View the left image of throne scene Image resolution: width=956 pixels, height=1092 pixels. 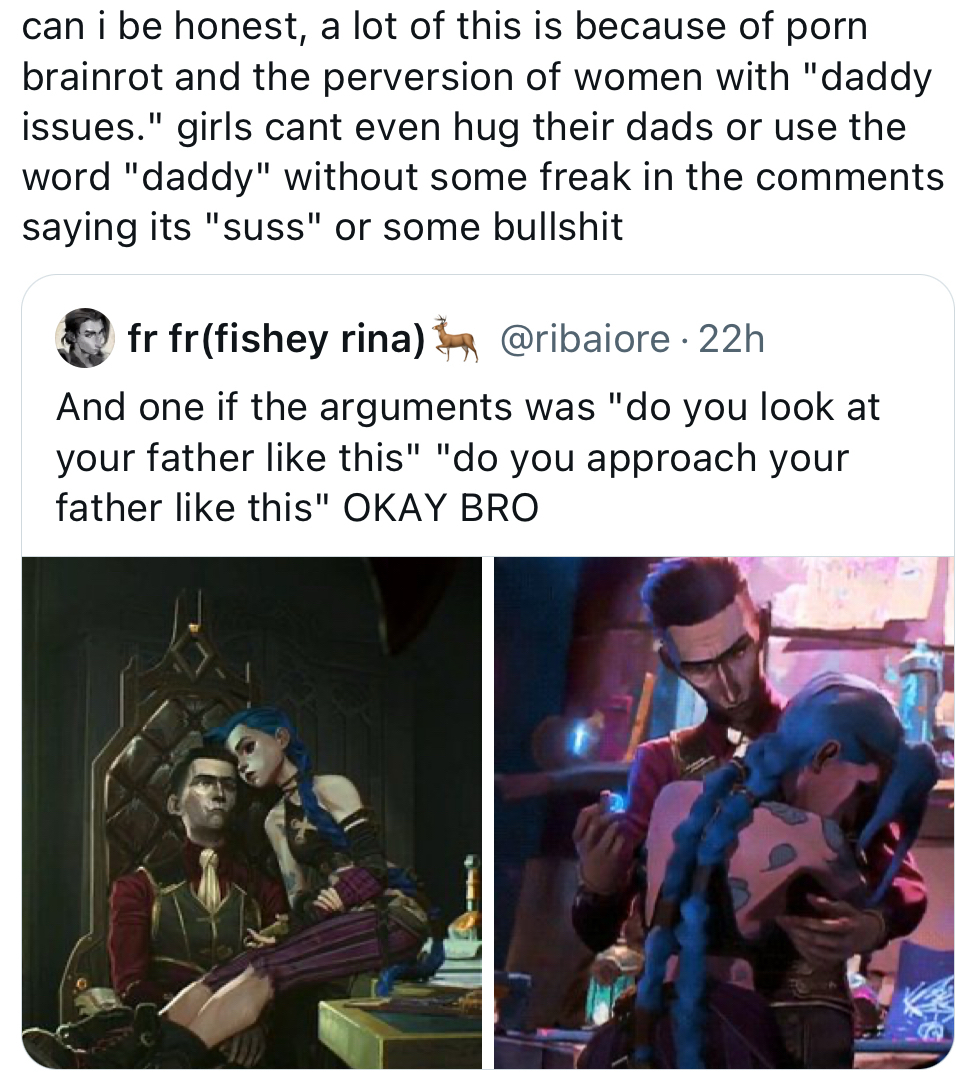(252, 812)
